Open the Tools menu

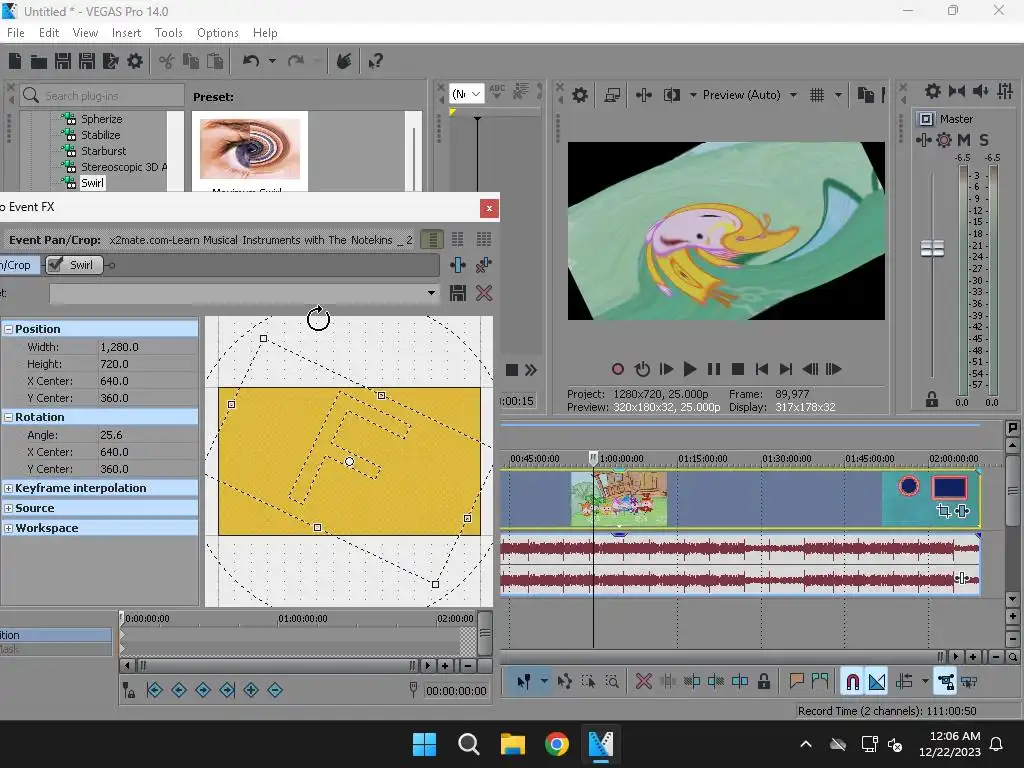point(168,33)
